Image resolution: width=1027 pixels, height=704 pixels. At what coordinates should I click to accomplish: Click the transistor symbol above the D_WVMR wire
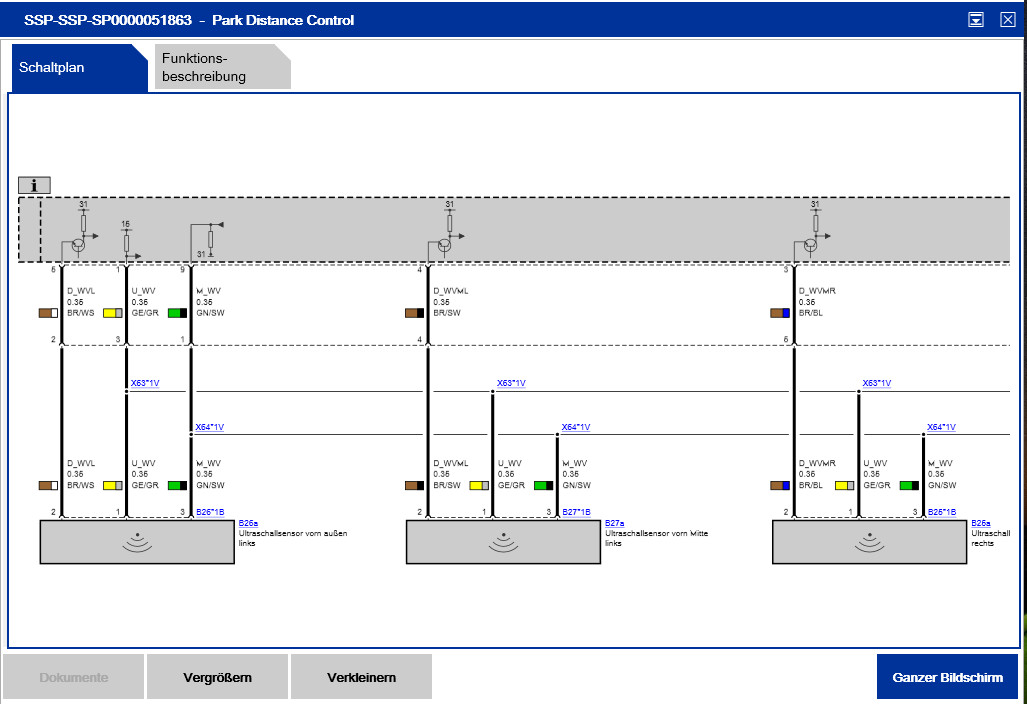coord(810,244)
